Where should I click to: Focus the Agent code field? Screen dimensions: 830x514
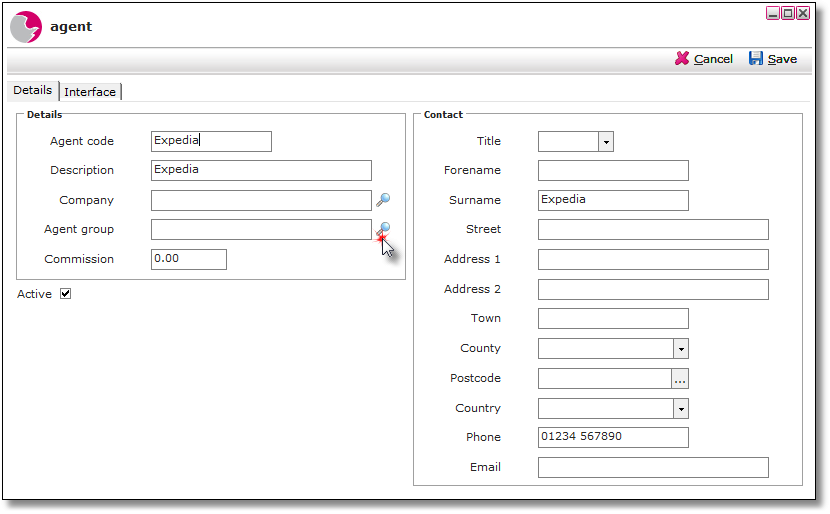(211, 141)
